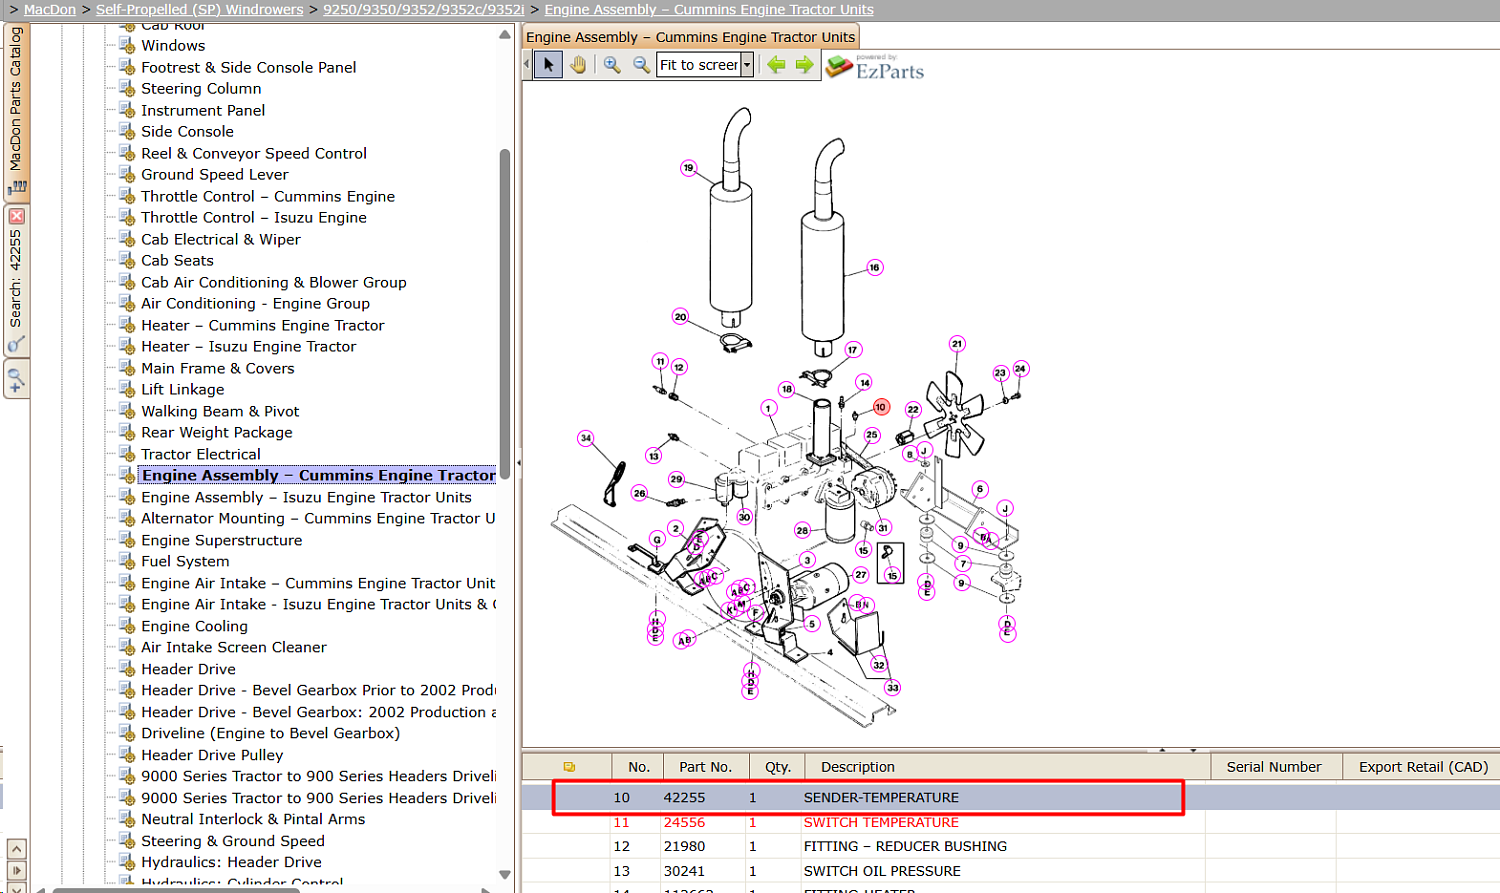Open Heater – Isuzu Engine Tractor
Screen dimensions: 1500x893
tap(249, 346)
